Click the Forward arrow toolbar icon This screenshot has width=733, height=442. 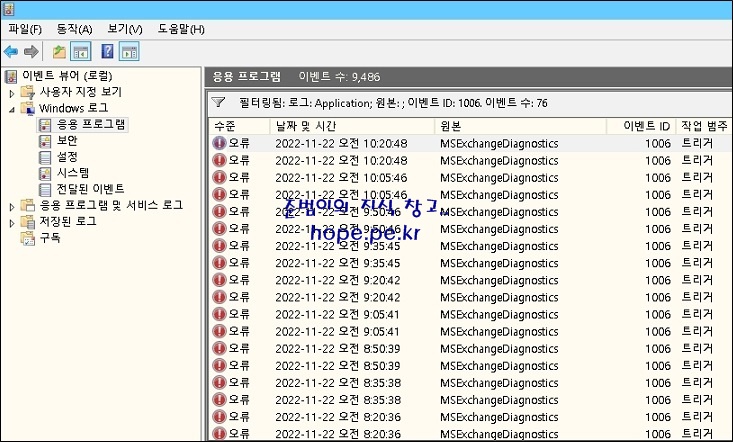[31, 51]
